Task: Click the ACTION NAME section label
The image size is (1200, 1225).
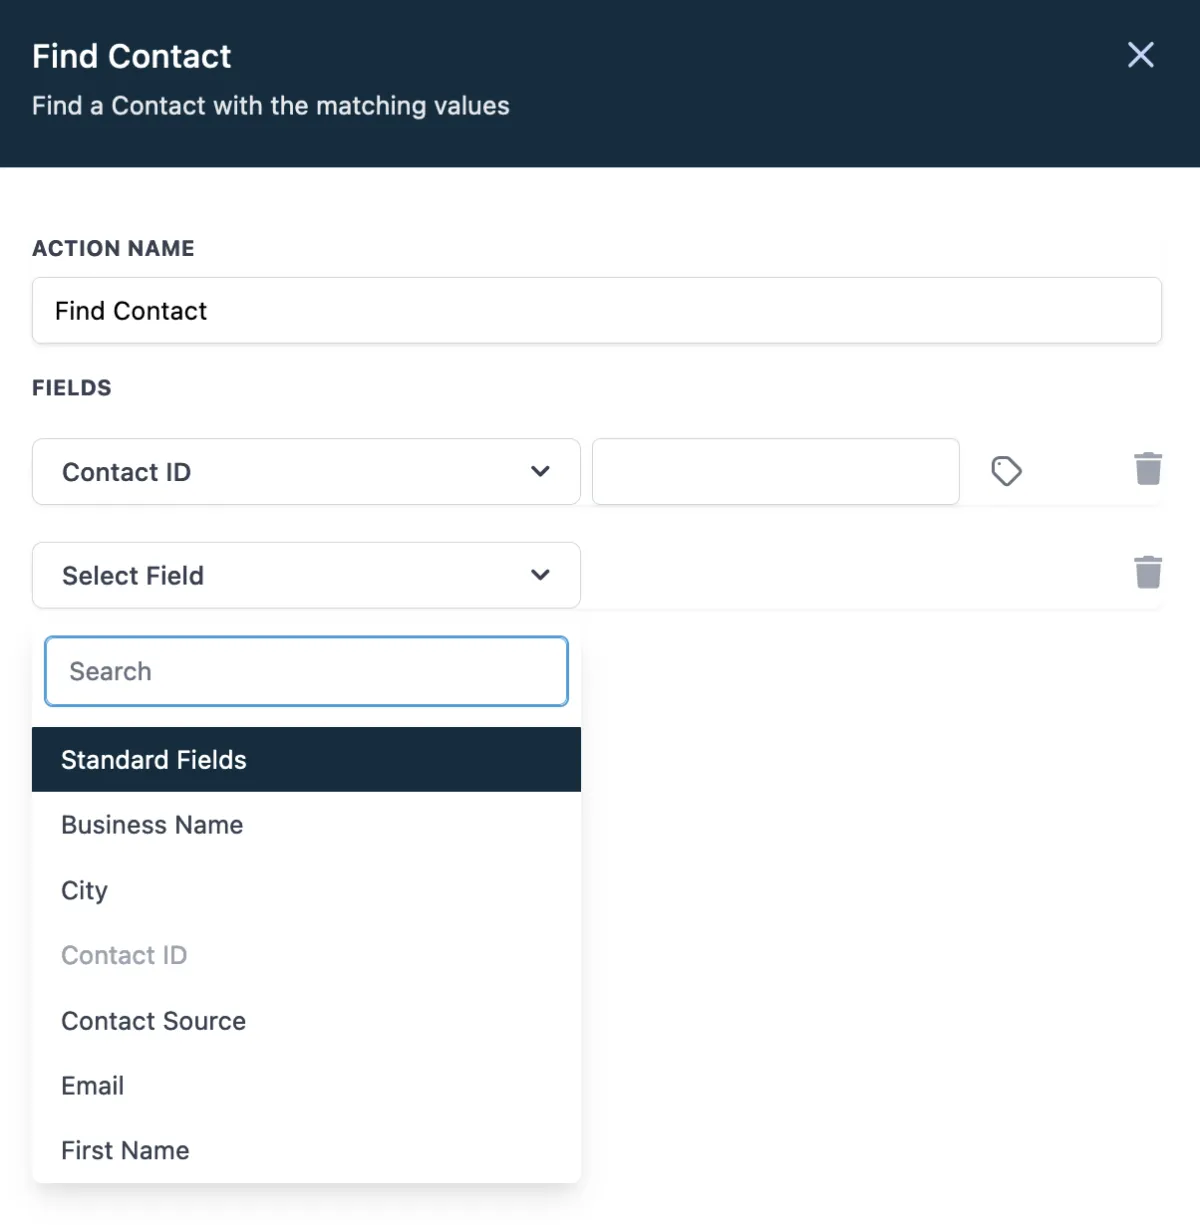Action: tap(113, 248)
